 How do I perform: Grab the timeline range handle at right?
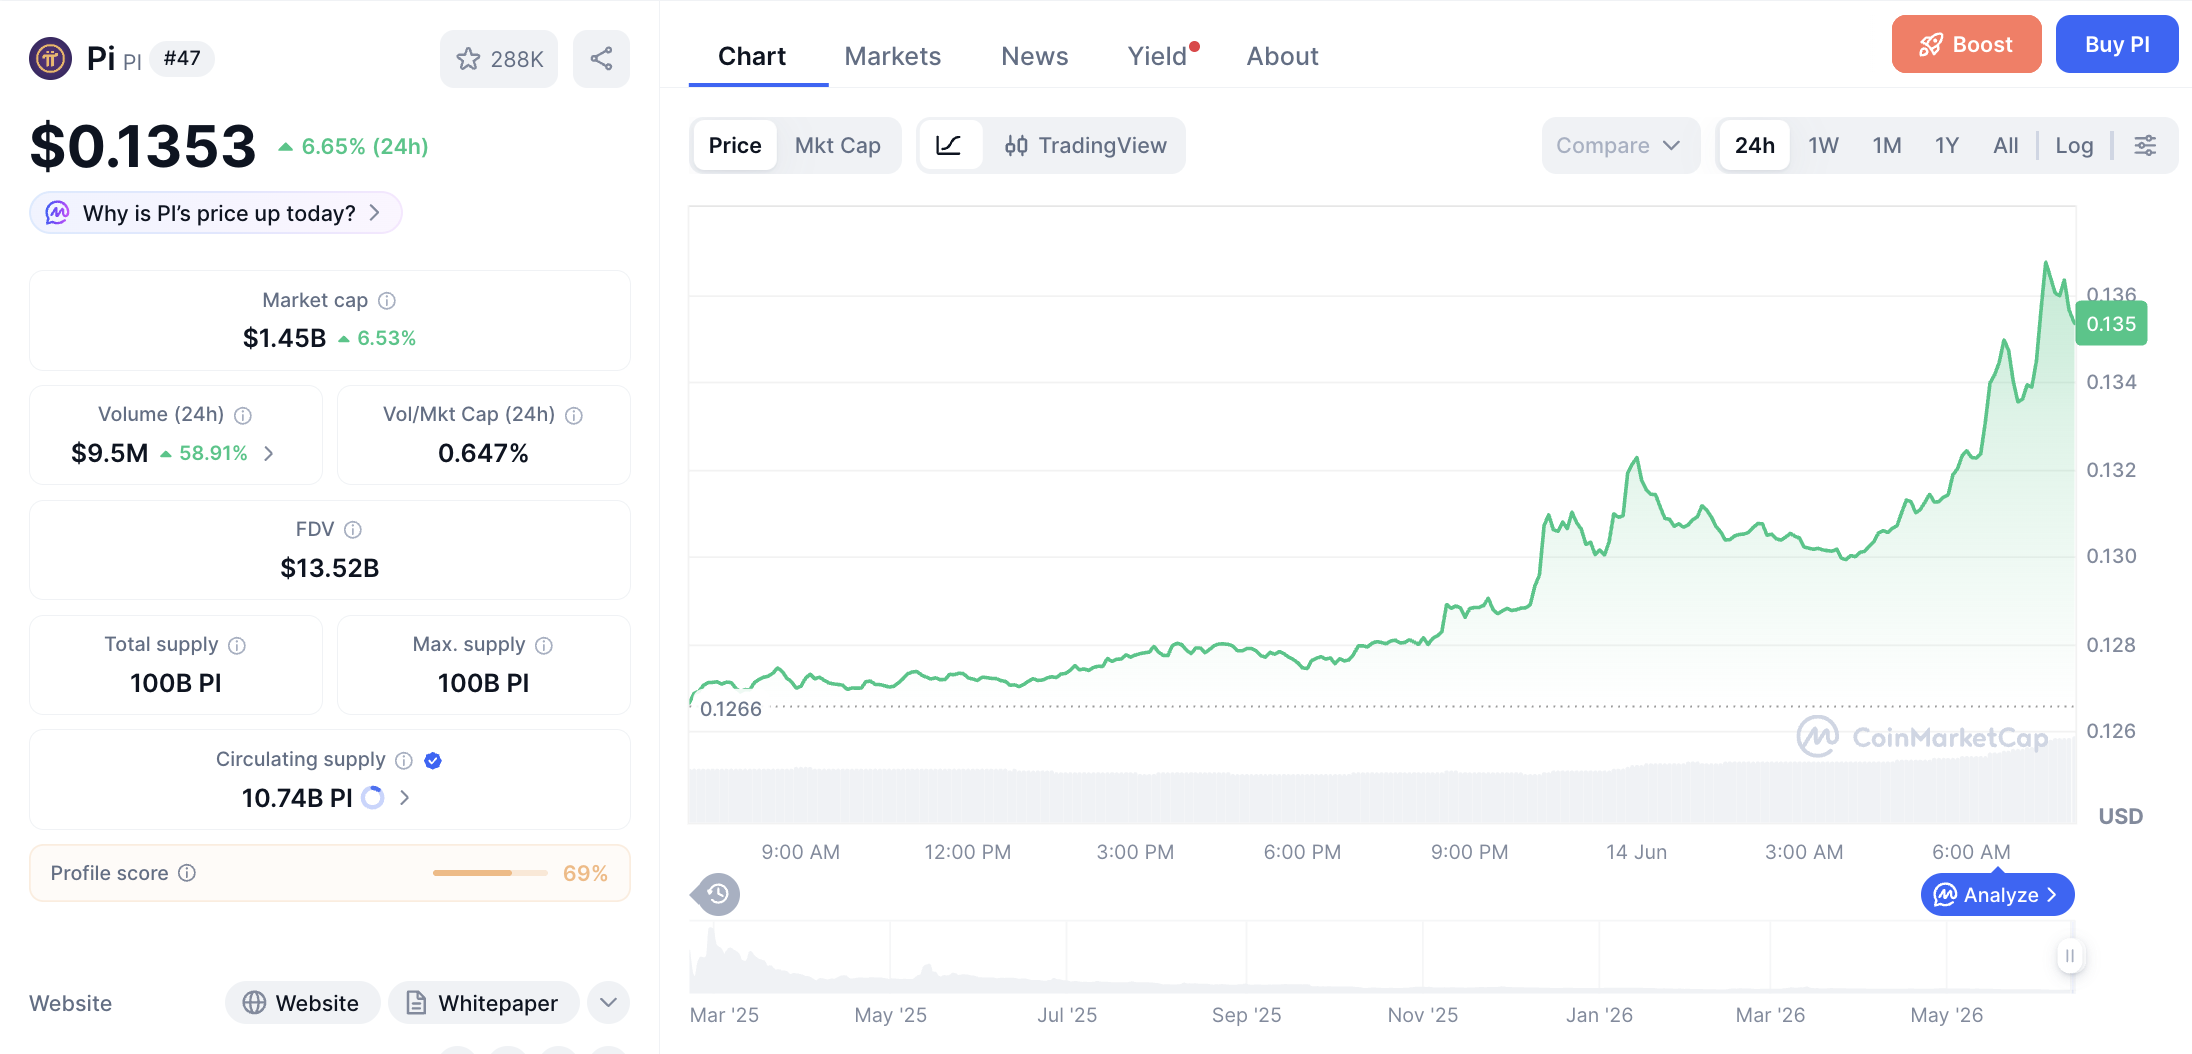coord(2069,956)
